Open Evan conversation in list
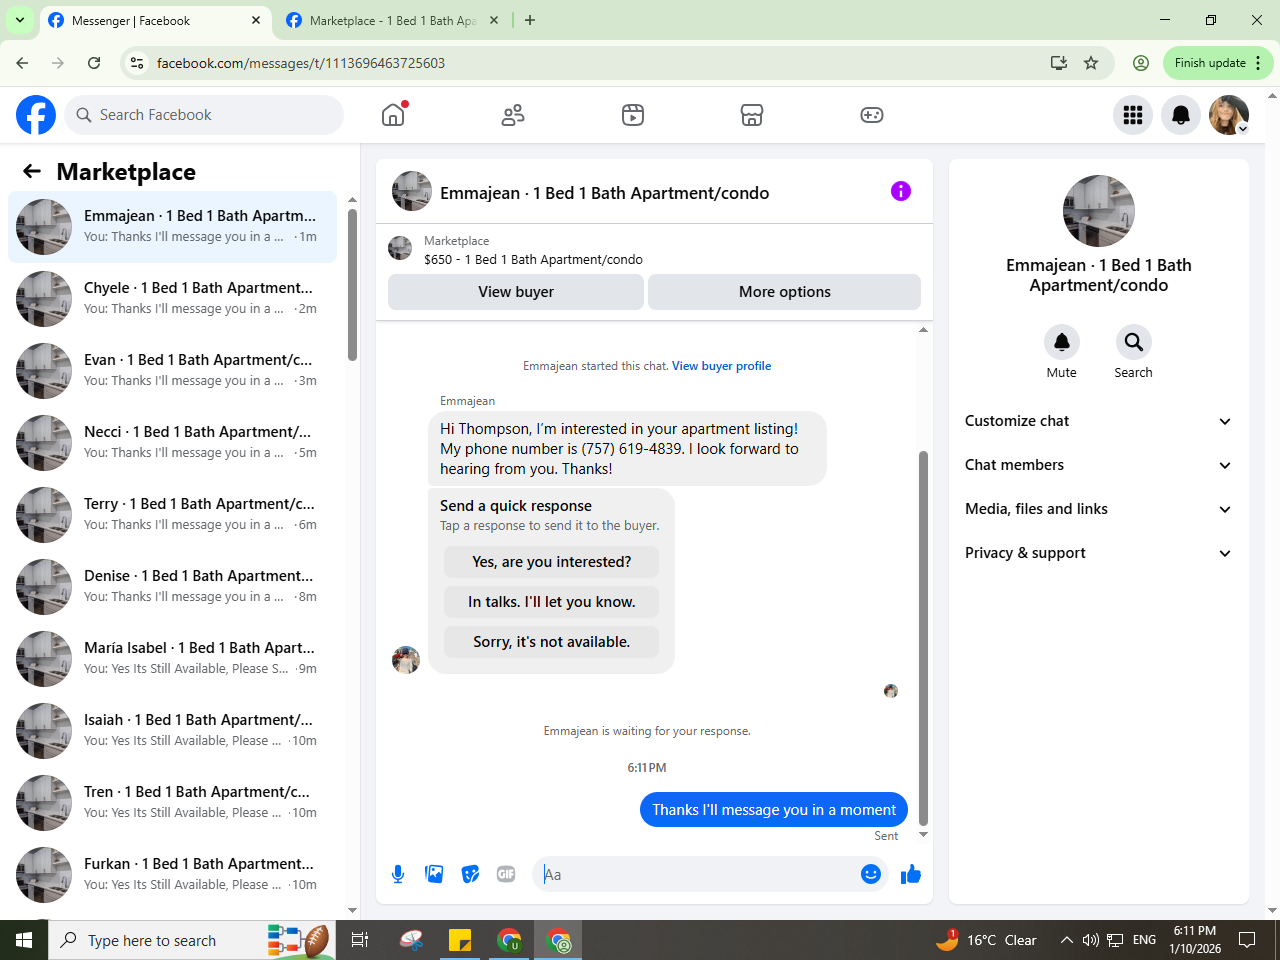Viewport: 1280px width, 960px height. [172, 371]
